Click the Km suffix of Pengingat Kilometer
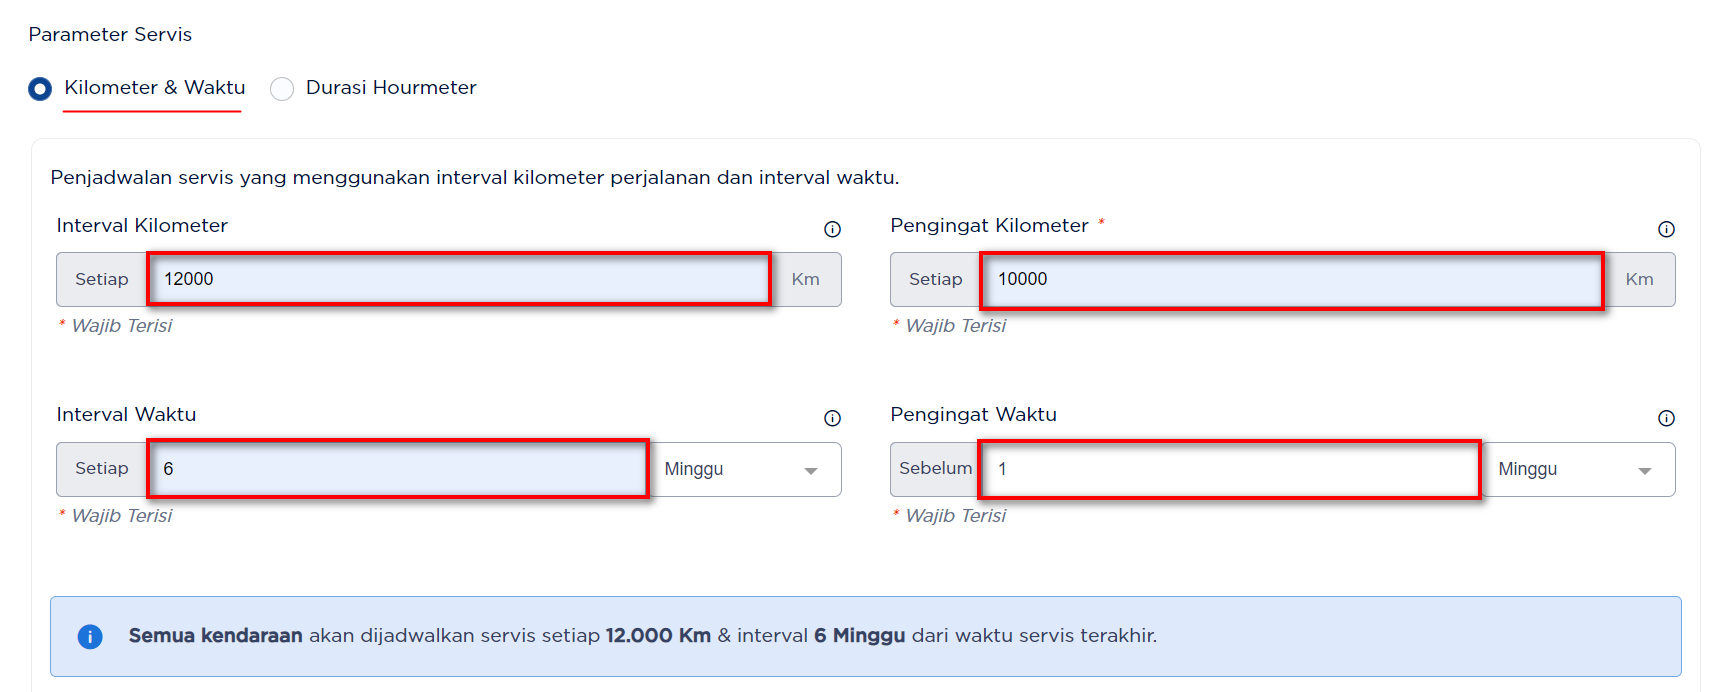1713x692 pixels. [x=1639, y=279]
